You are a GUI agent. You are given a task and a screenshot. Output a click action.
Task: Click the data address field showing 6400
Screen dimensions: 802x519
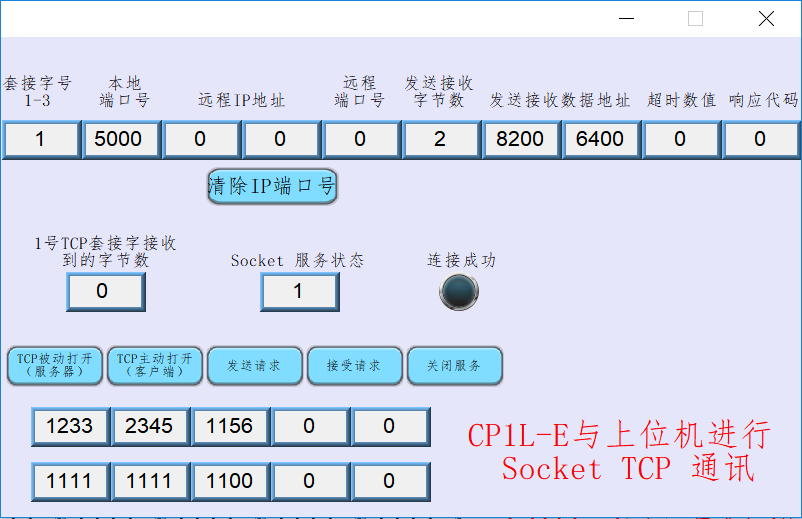coord(600,139)
